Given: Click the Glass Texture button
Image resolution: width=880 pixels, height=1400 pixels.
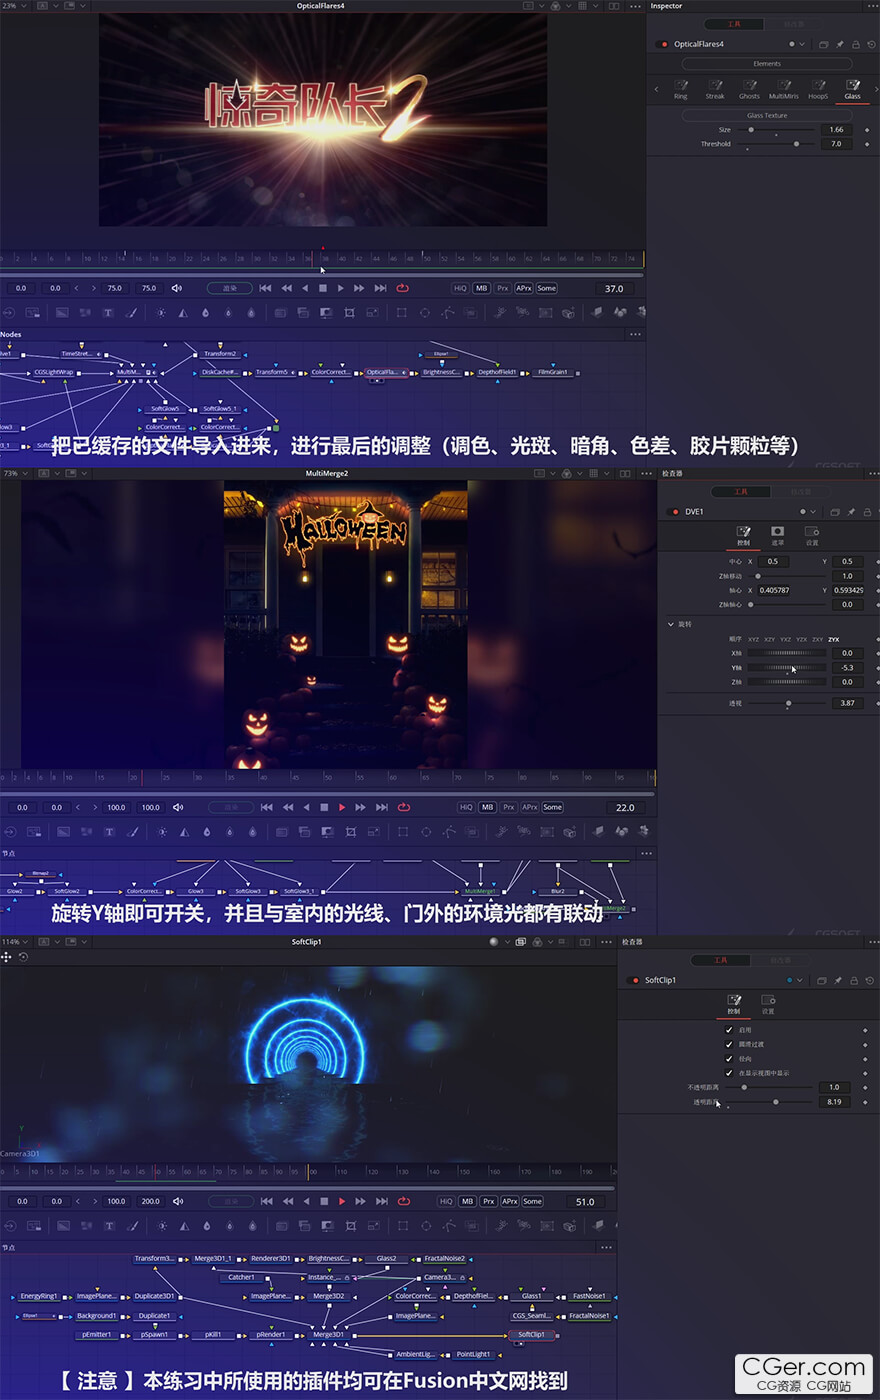Looking at the screenshot, I should coord(767,115).
